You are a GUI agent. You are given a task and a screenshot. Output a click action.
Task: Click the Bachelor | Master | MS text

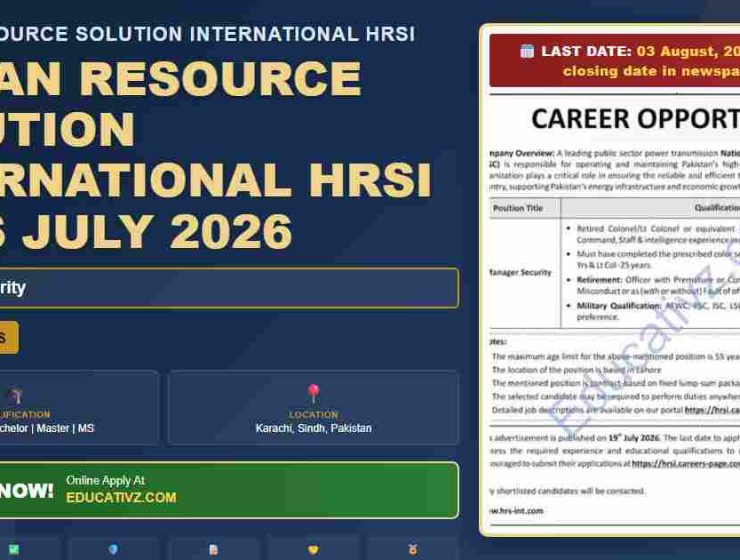47,428
